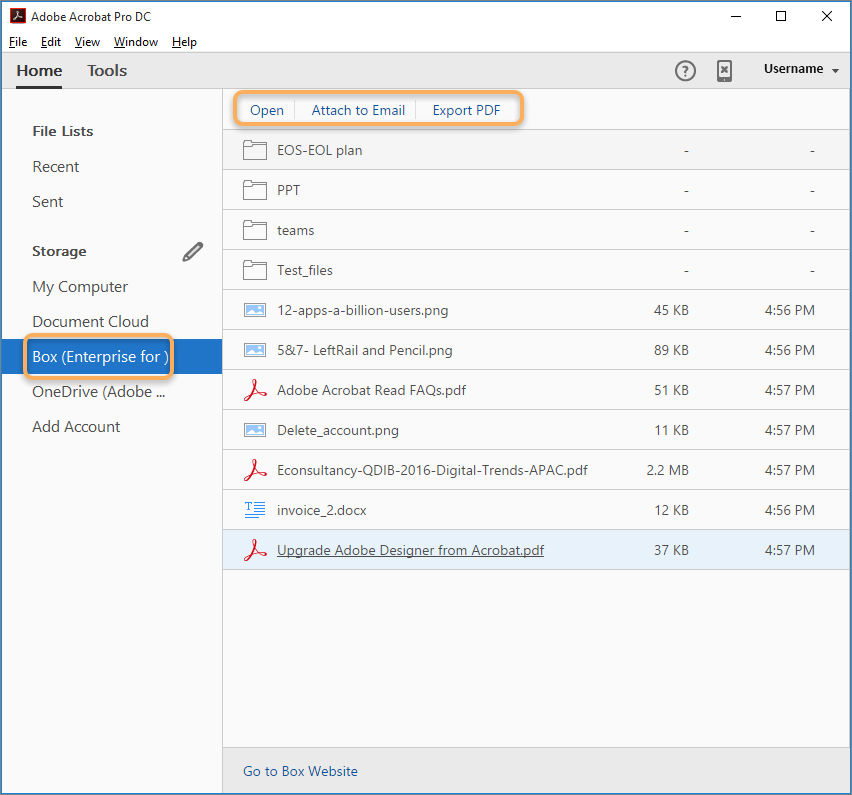Select the Upgrade Adobe Designer from Acrobat.pdf row
This screenshot has width=852, height=795.
click(x=410, y=550)
